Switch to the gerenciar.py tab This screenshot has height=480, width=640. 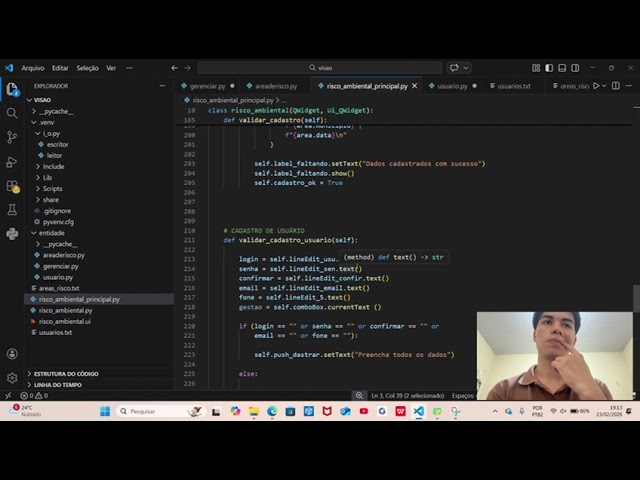click(208, 86)
